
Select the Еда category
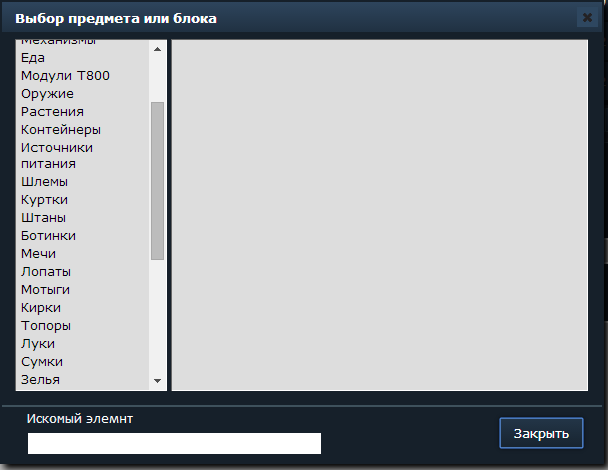coord(33,58)
